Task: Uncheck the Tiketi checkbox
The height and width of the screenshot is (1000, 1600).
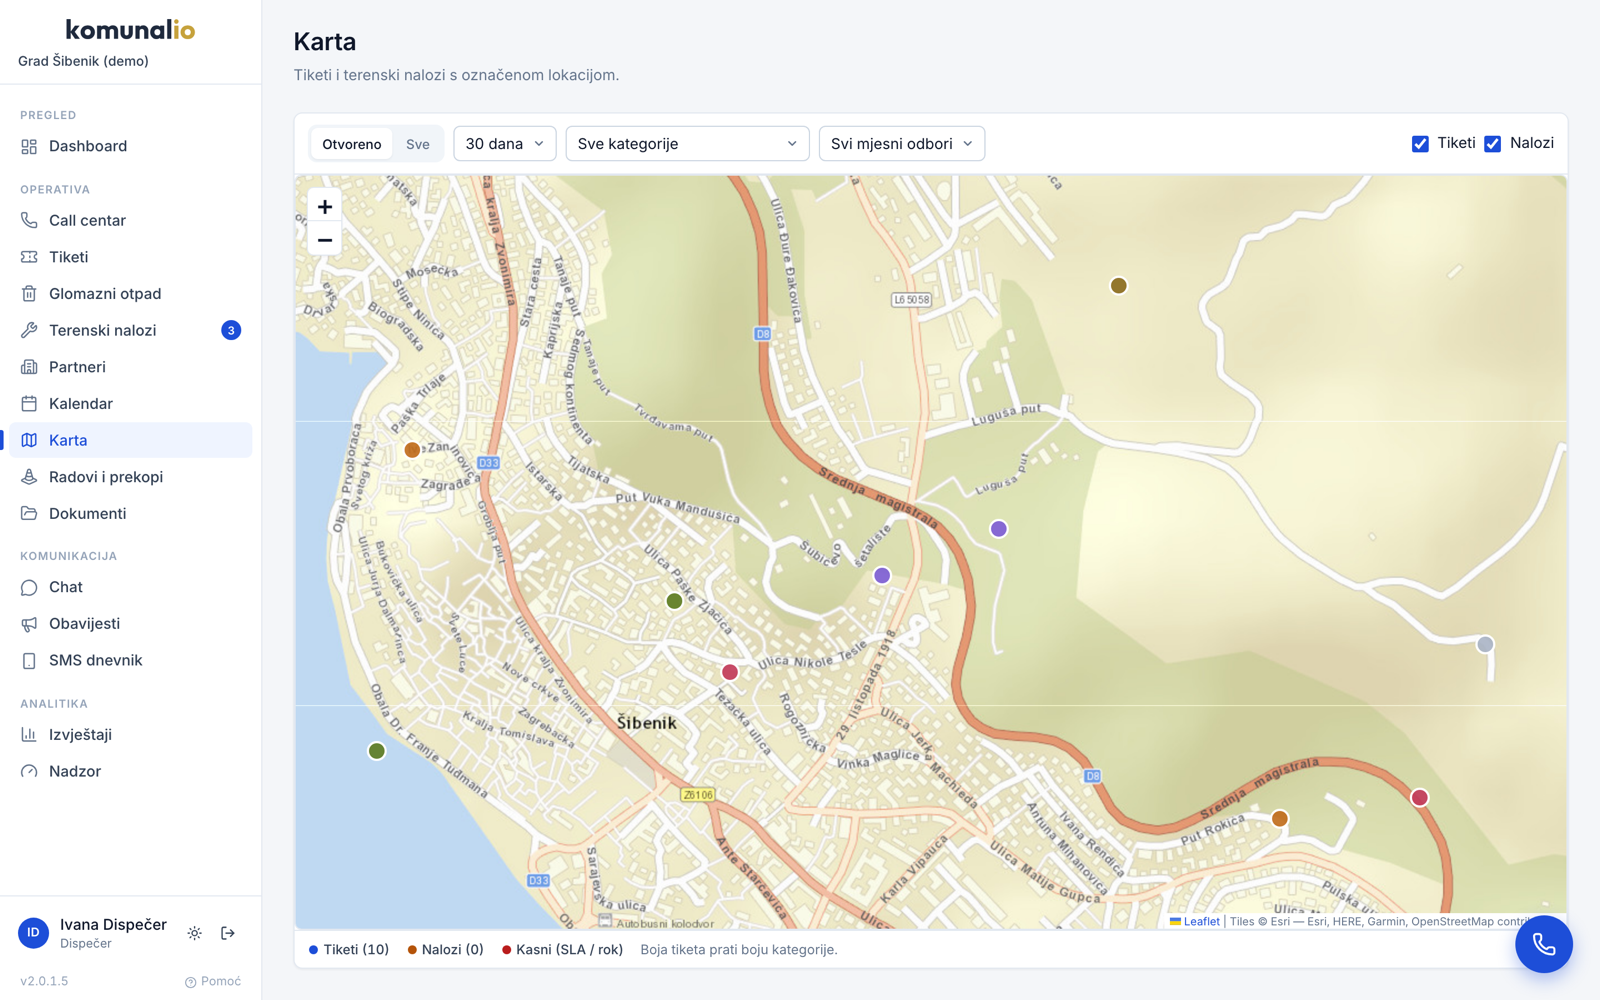Action: point(1420,144)
